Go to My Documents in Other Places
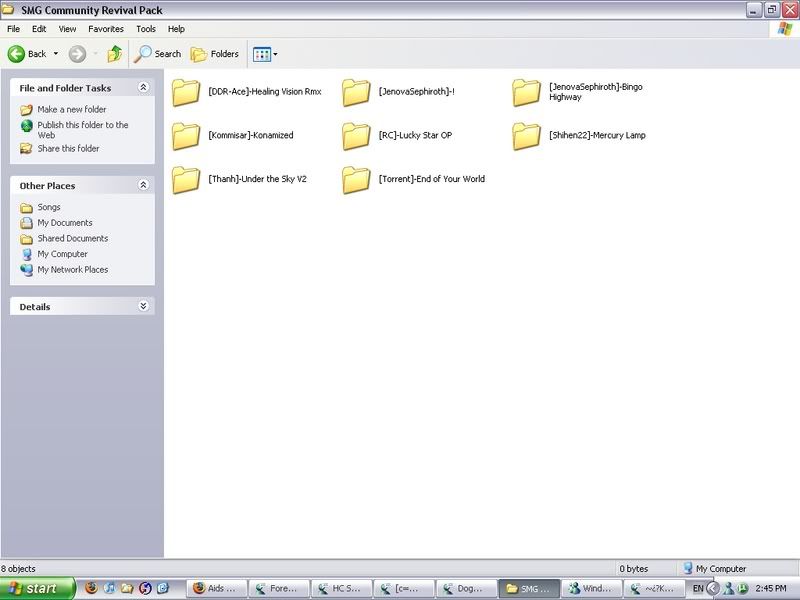 coord(65,223)
